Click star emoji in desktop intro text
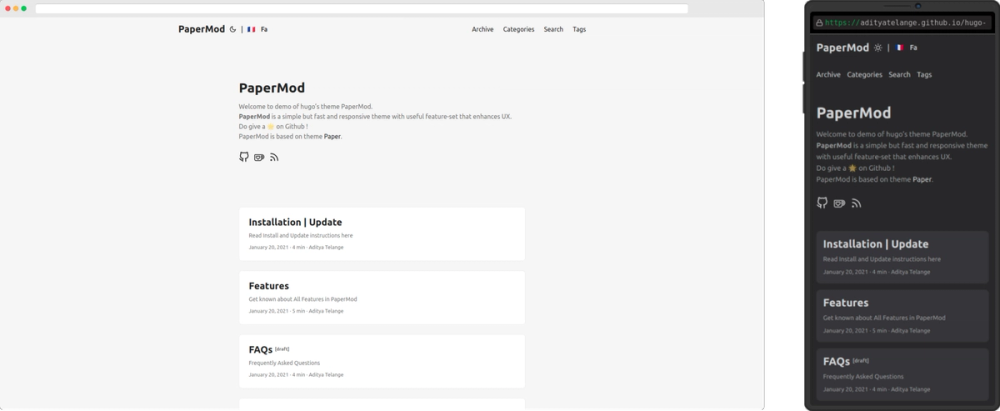This screenshot has width=1000, height=411. (270, 126)
